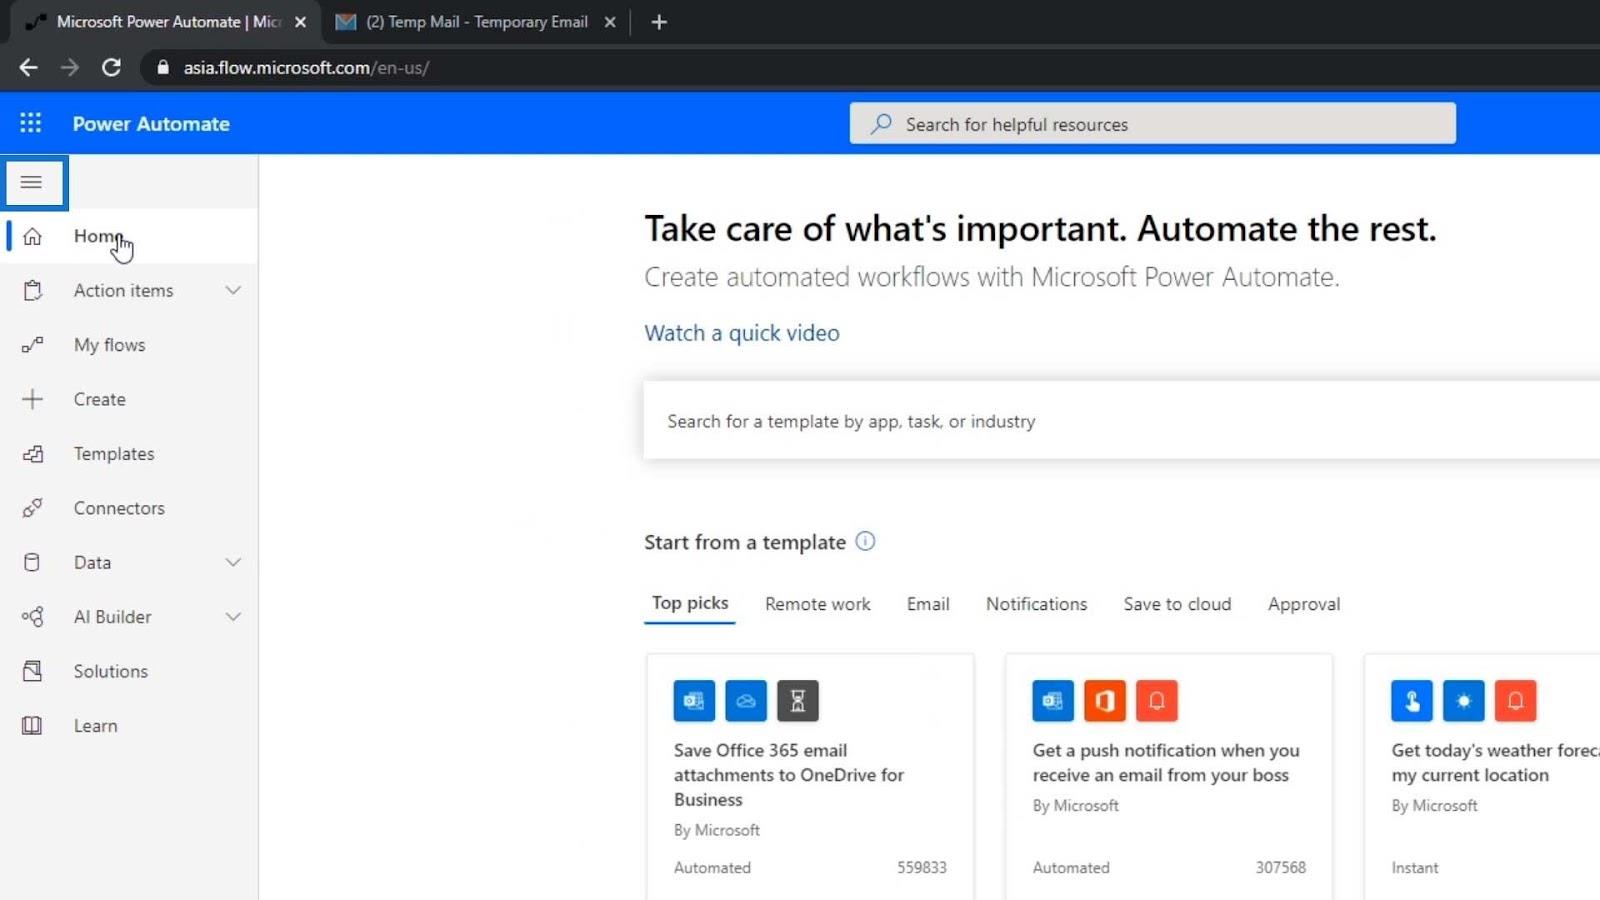Open the Approval template tab
The image size is (1600, 900).
pos(1304,604)
